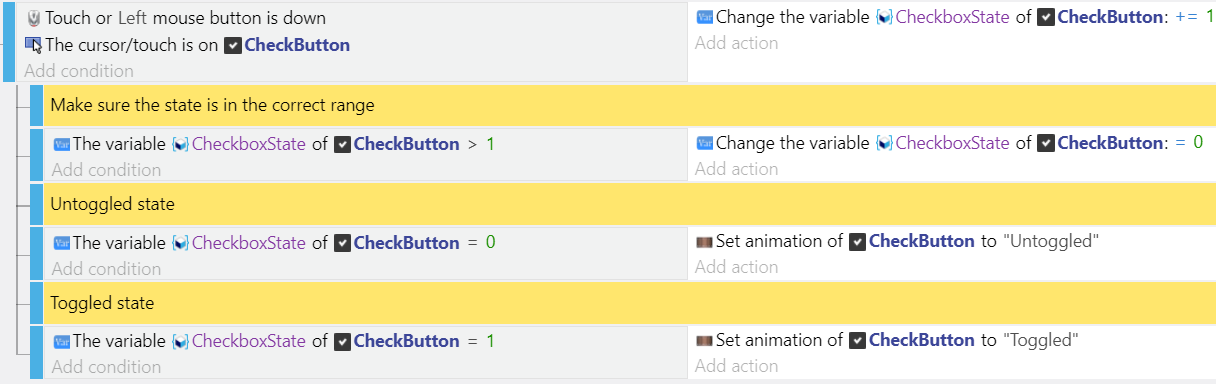Select the "Make sure the state is in the correct range" comment
The height and width of the screenshot is (384, 1216).
click(x=629, y=105)
